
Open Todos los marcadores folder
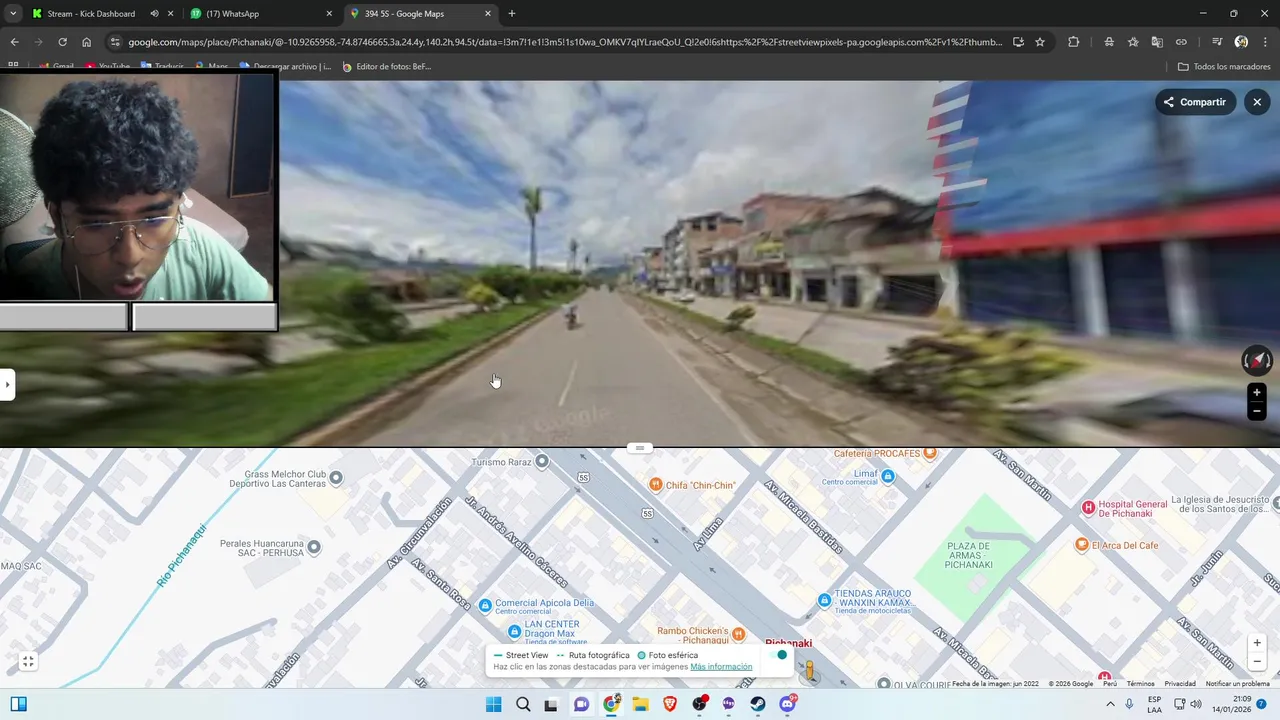point(1224,67)
